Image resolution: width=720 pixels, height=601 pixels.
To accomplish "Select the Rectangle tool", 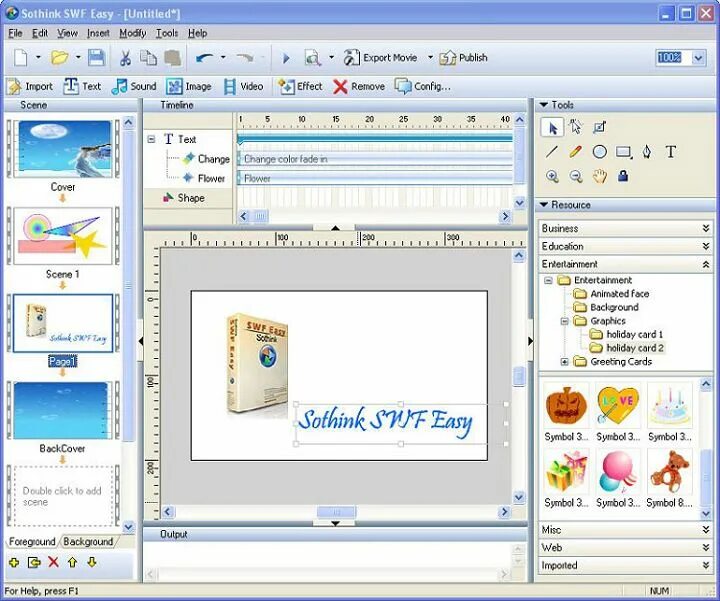I will pyautogui.click(x=623, y=152).
